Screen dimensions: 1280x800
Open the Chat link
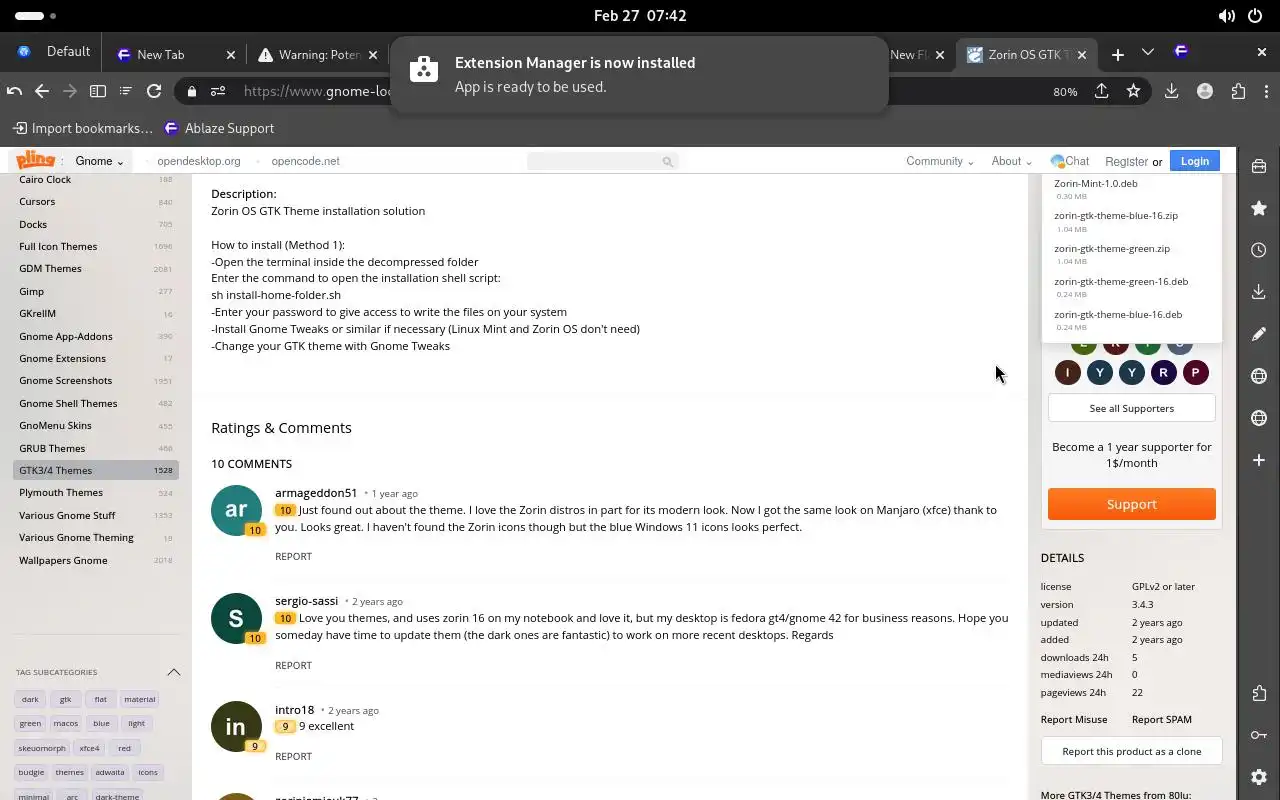click(x=1070, y=161)
